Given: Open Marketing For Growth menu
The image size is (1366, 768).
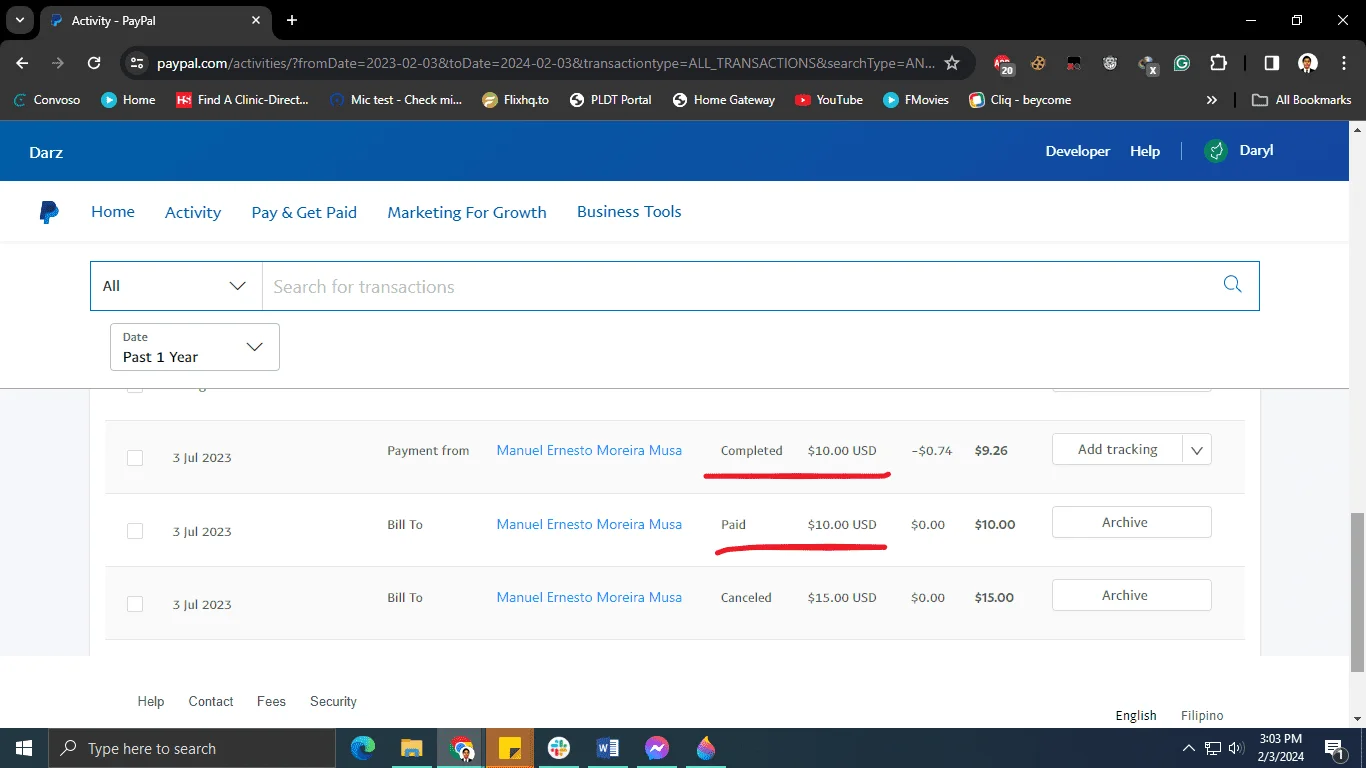Looking at the screenshot, I should 467,212.
